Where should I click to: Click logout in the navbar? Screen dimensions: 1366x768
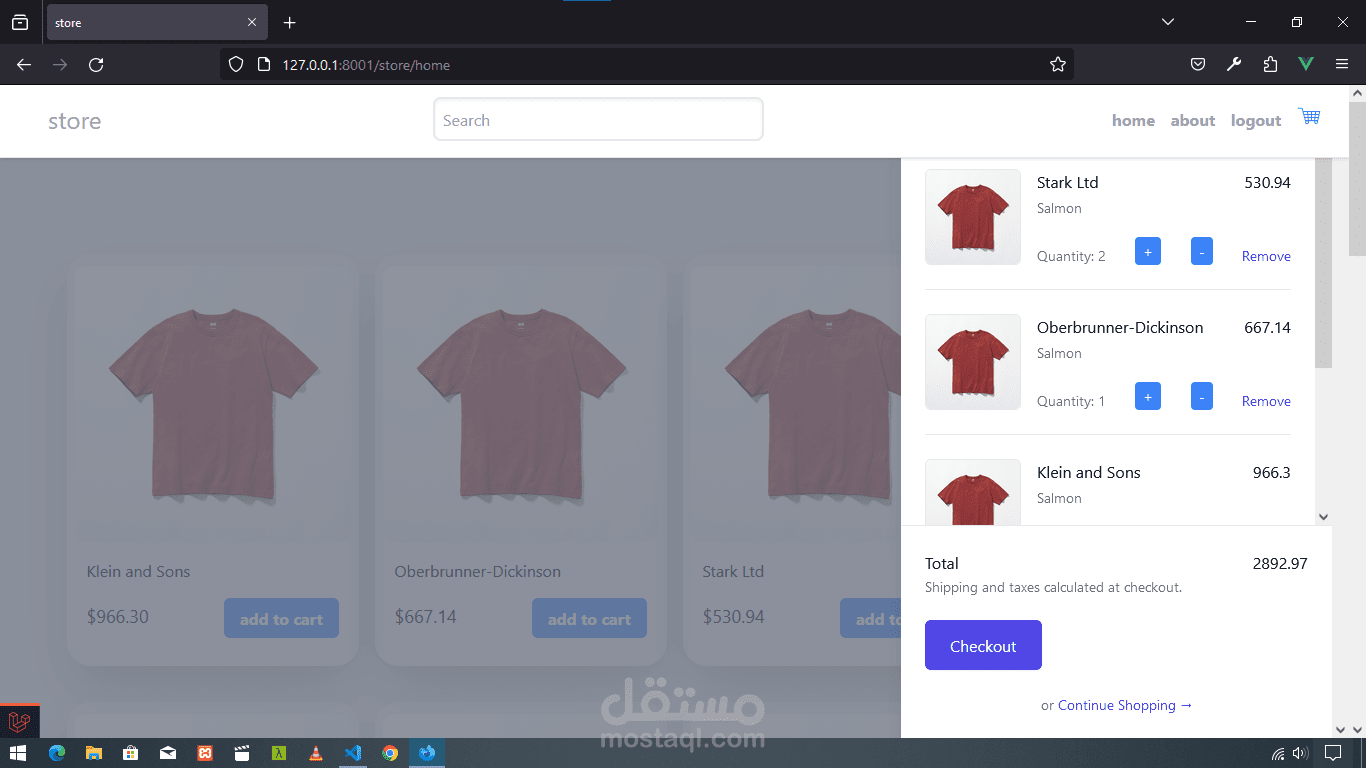[x=1256, y=121]
